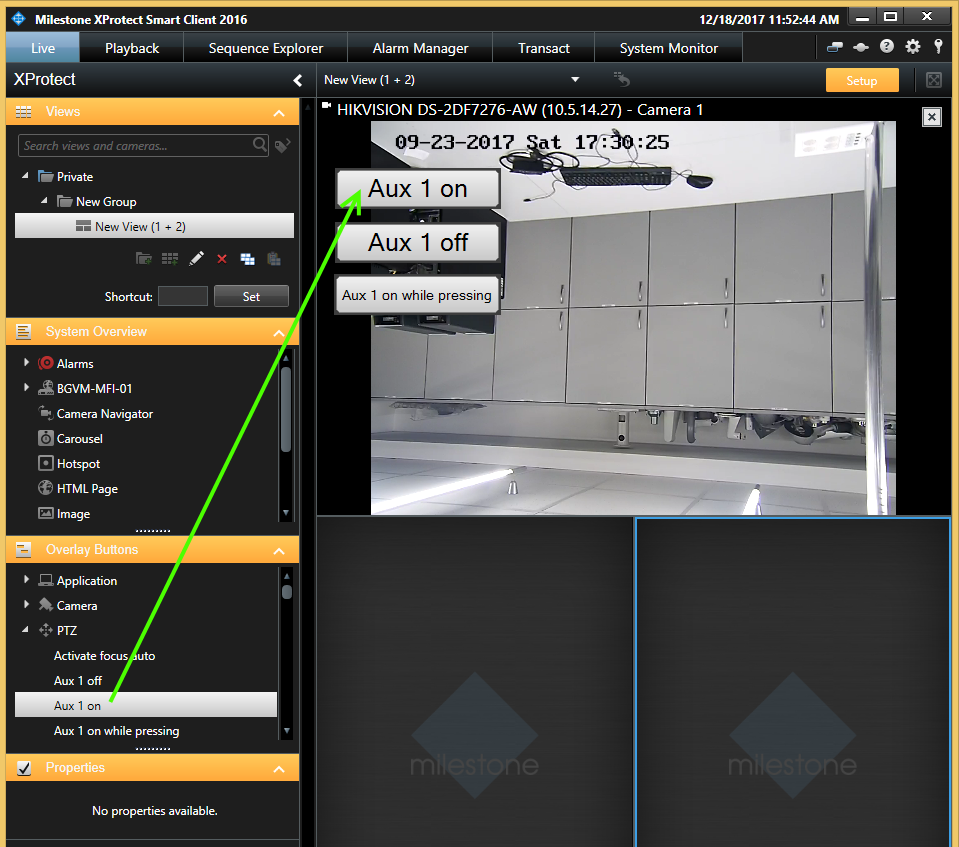
Task: Select Image in System Overview
Action: click(73, 514)
